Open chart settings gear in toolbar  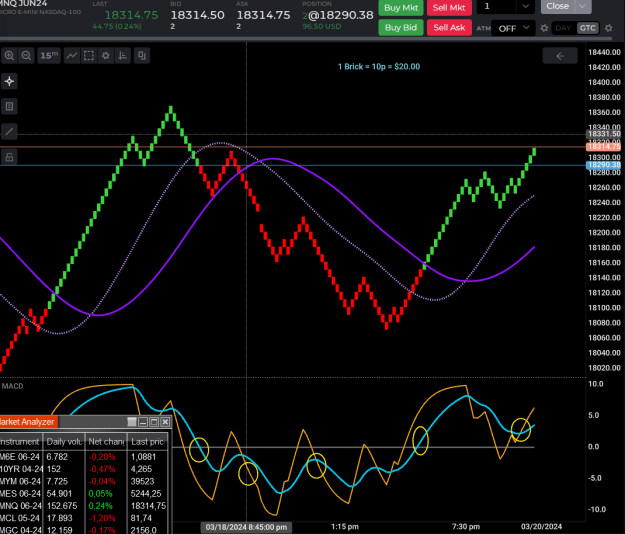[x=106, y=55]
